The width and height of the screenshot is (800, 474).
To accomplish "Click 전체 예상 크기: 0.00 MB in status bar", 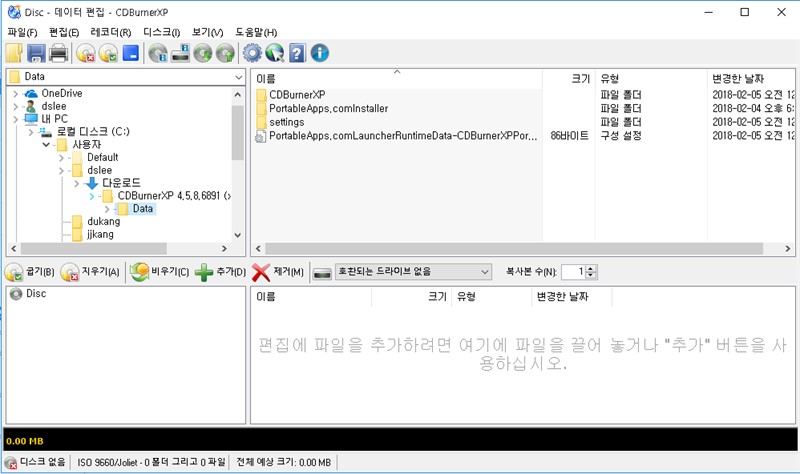I will (x=284, y=462).
